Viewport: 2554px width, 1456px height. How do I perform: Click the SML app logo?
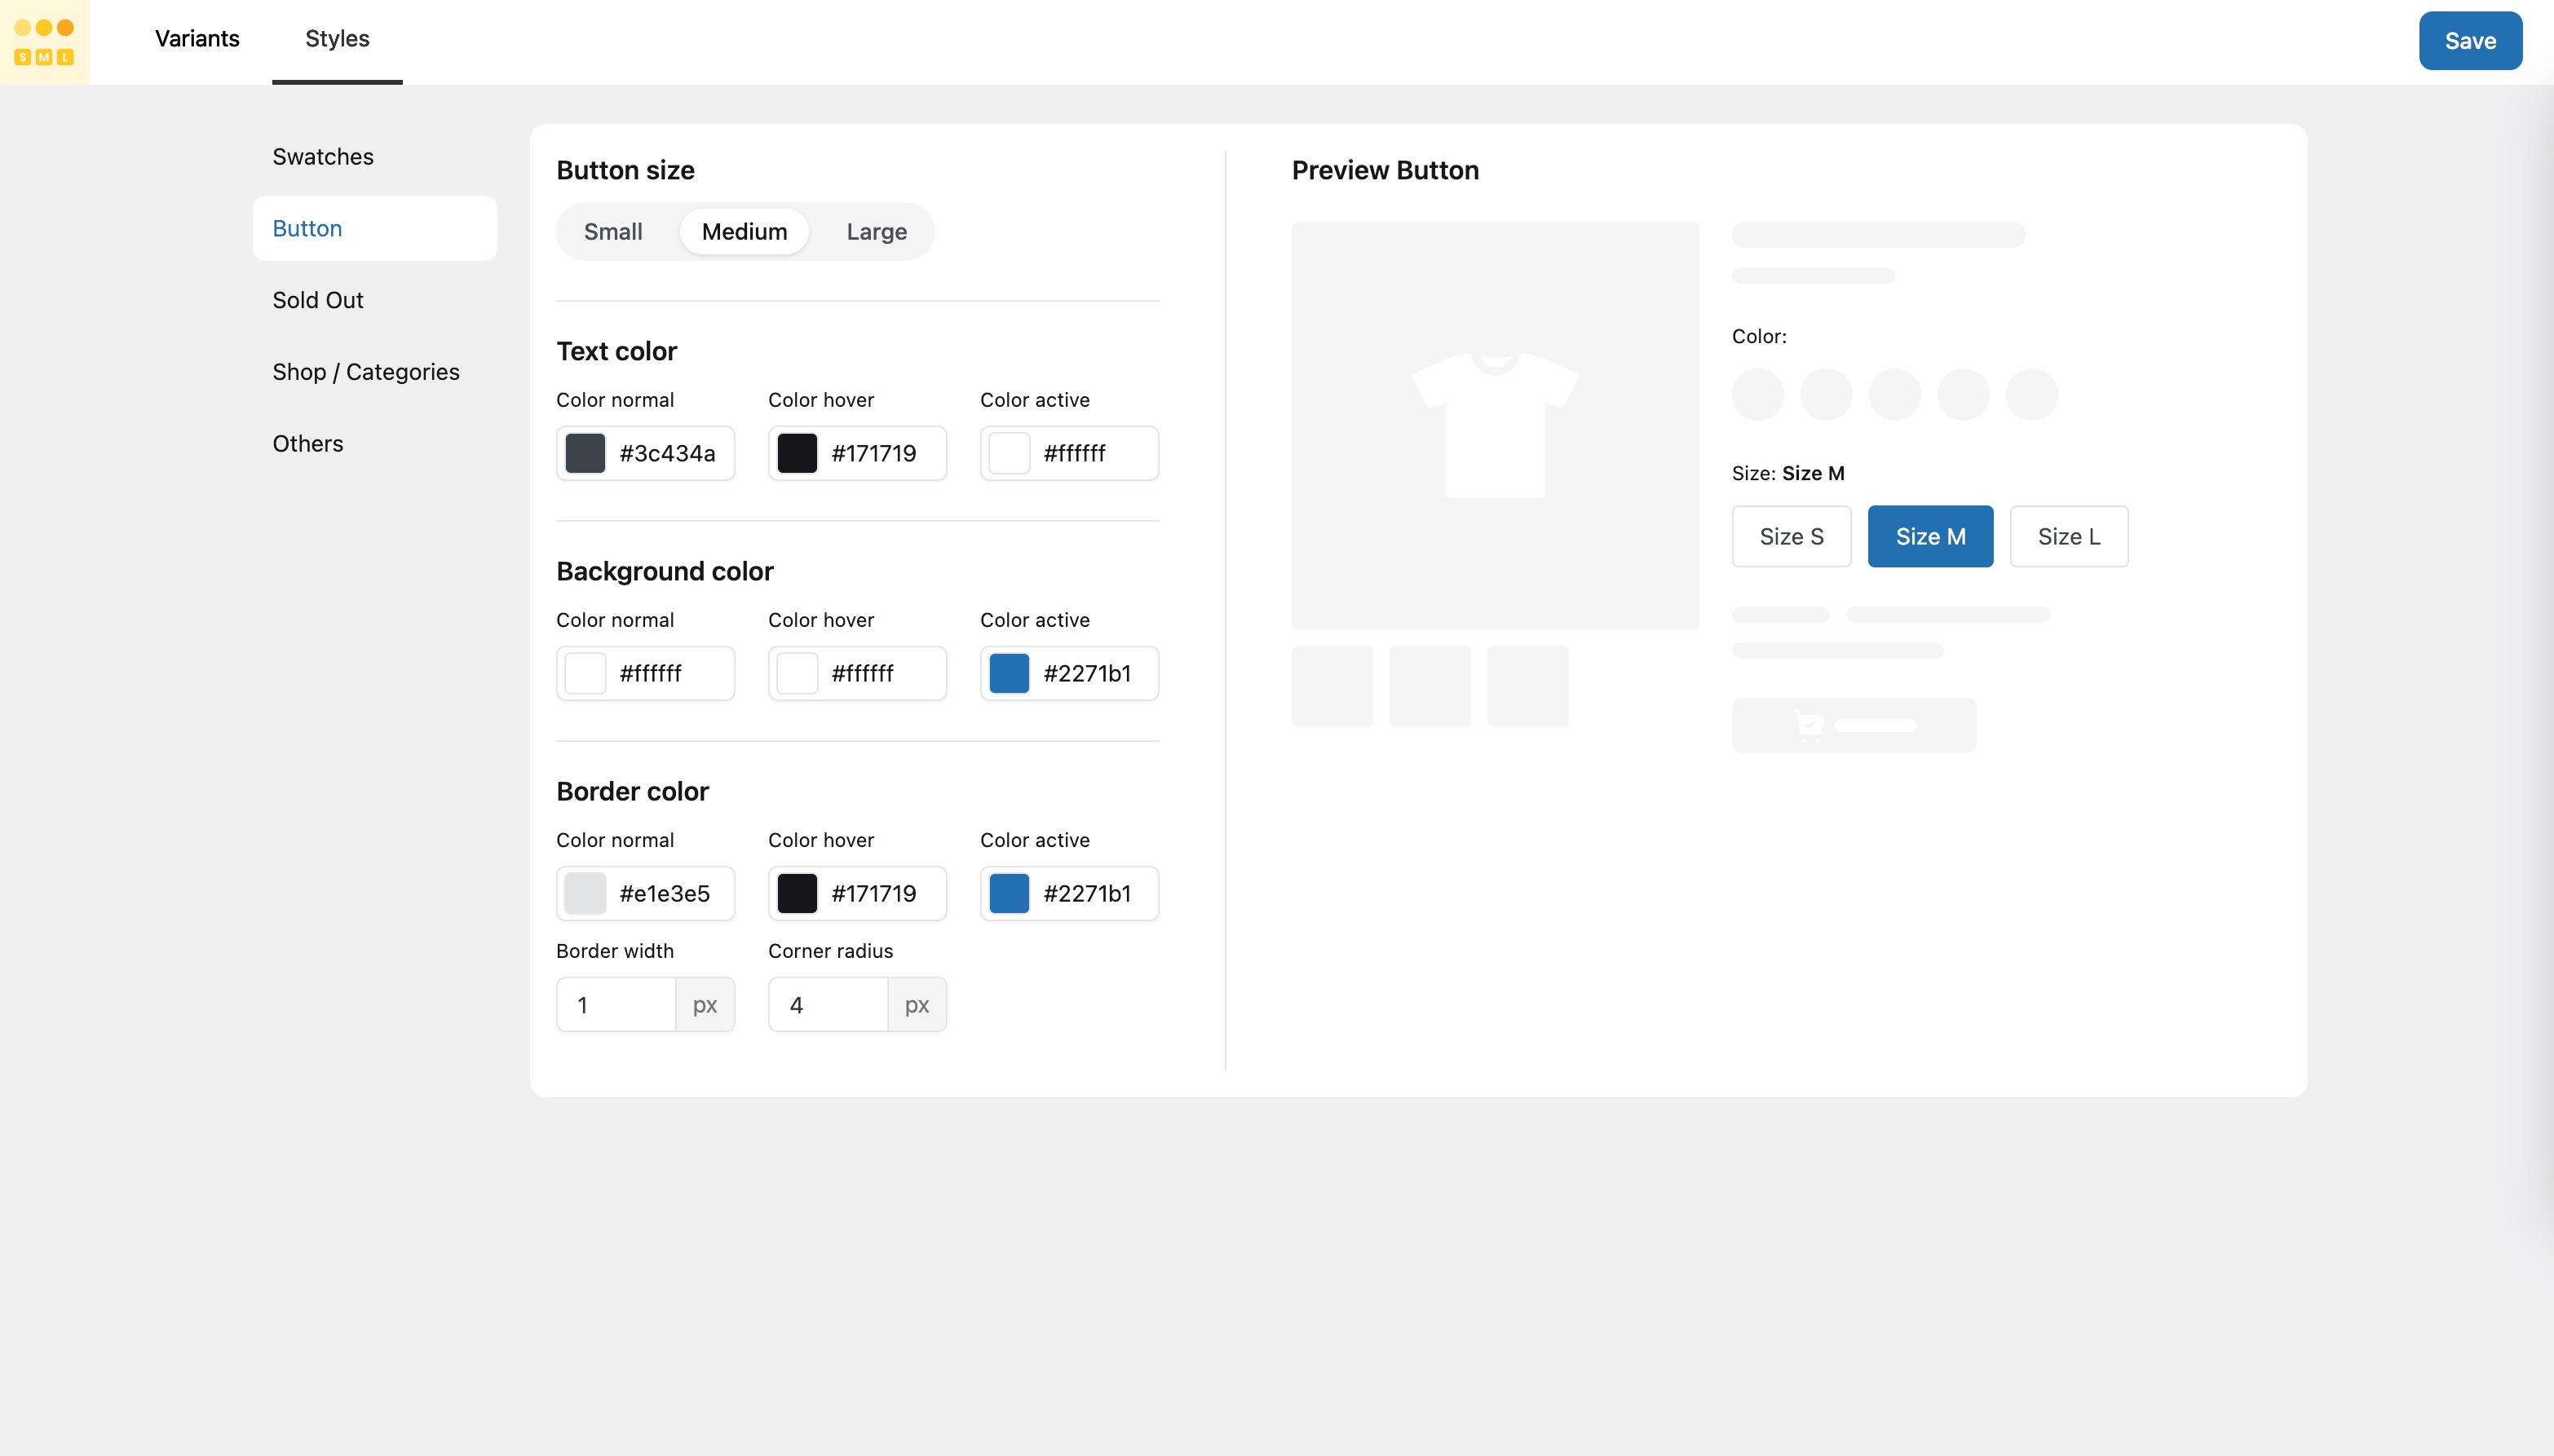pyautogui.click(x=44, y=41)
